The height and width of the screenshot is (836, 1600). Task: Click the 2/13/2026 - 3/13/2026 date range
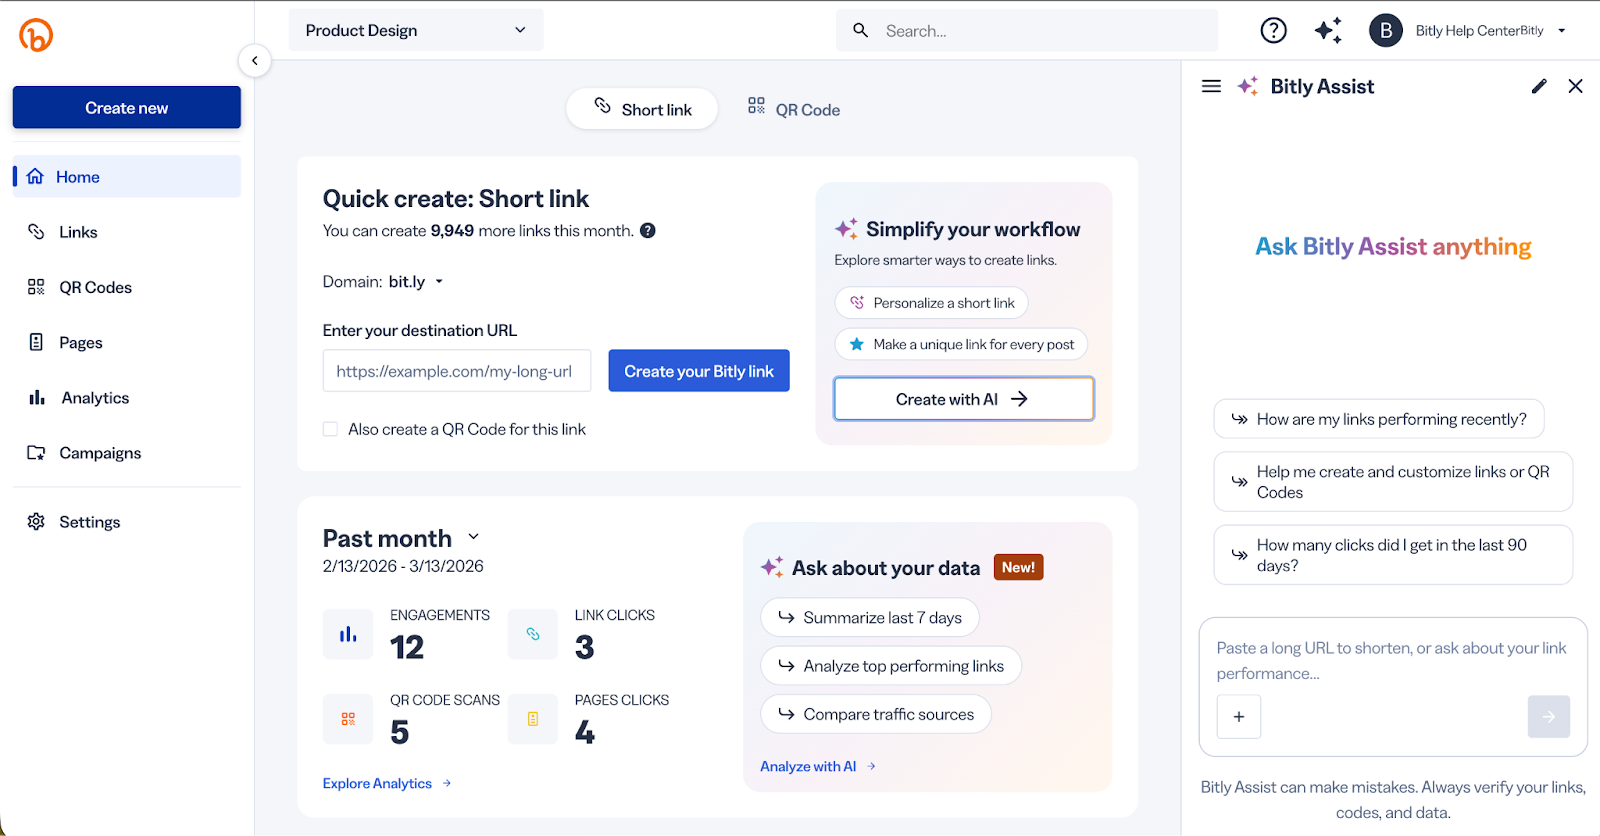(x=403, y=566)
